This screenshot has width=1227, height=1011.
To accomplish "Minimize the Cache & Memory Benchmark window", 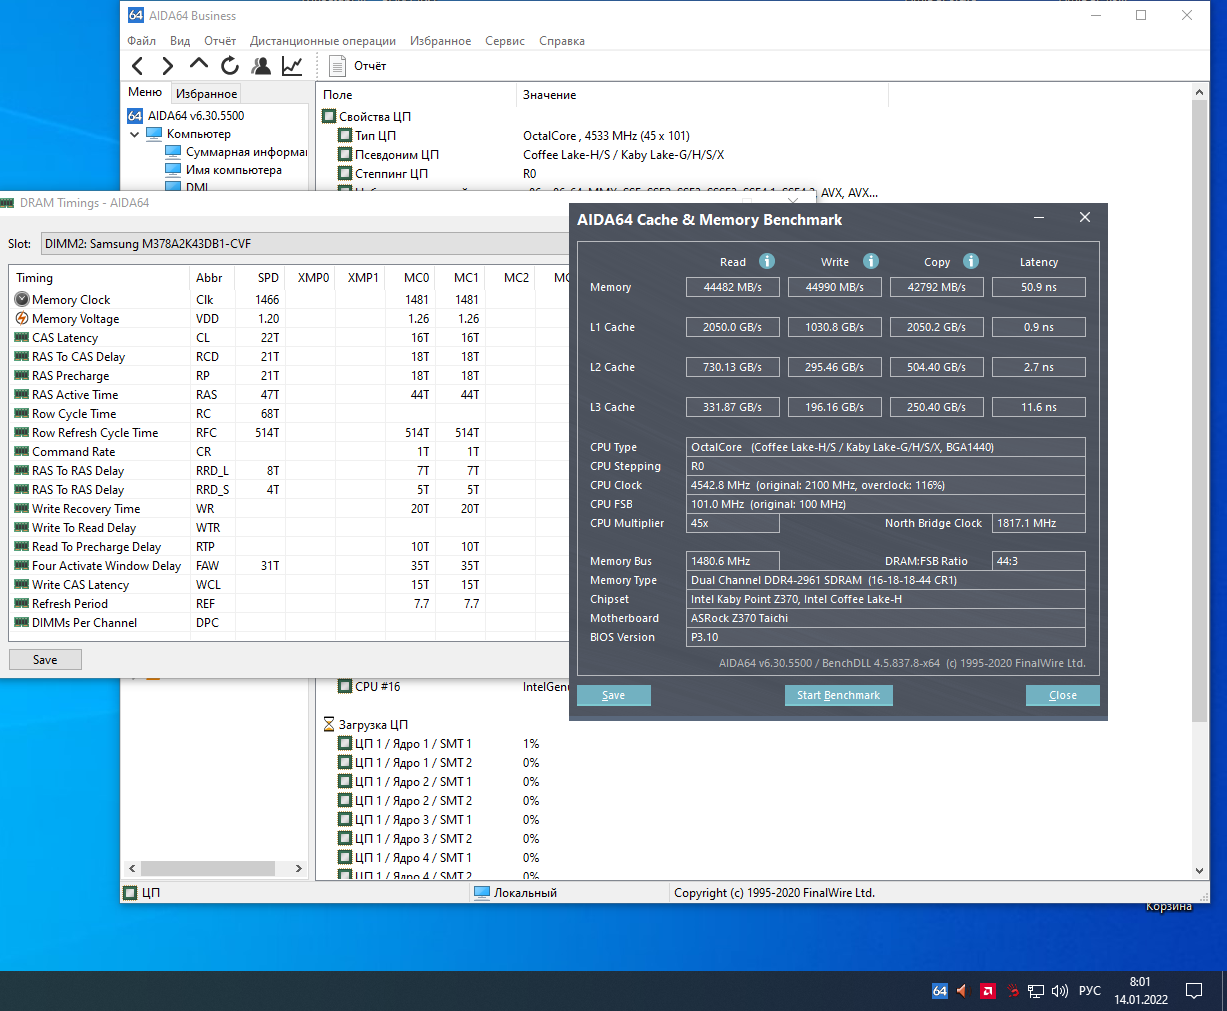I will click(1039, 218).
